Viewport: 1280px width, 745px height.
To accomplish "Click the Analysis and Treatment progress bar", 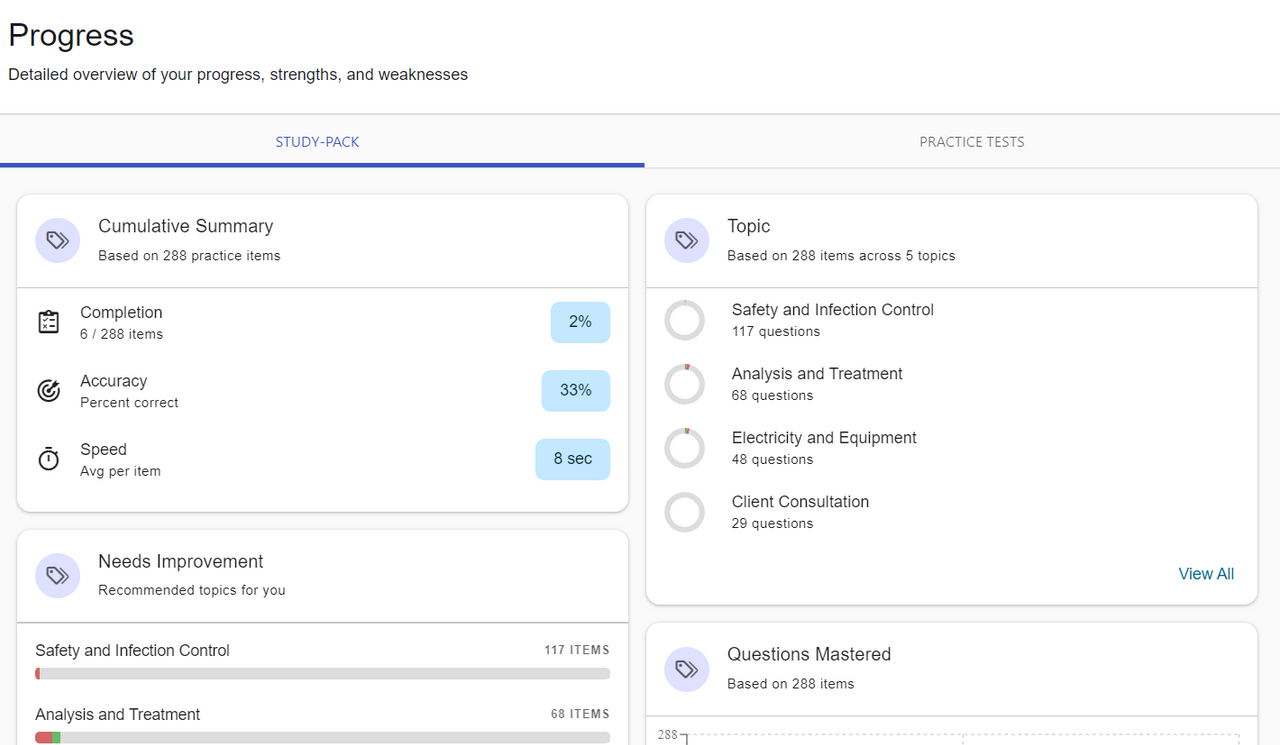I will point(322,738).
